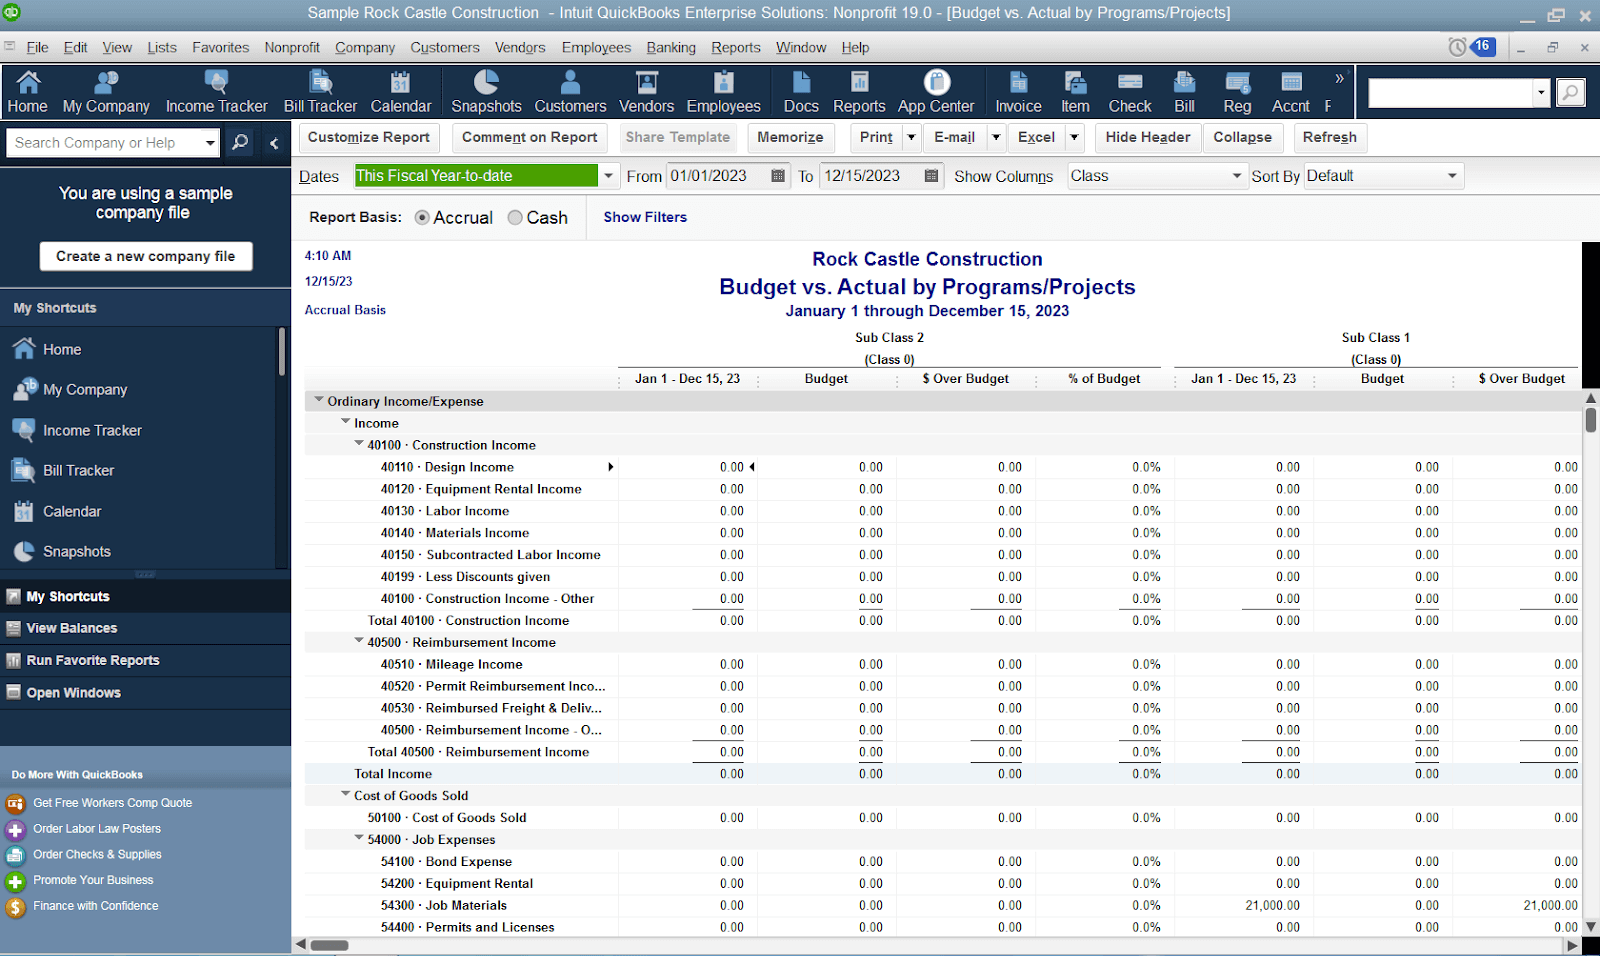Viewport: 1600px width, 956px height.
Task: Open Vendors center icon
Action: (x=646, y=92)
